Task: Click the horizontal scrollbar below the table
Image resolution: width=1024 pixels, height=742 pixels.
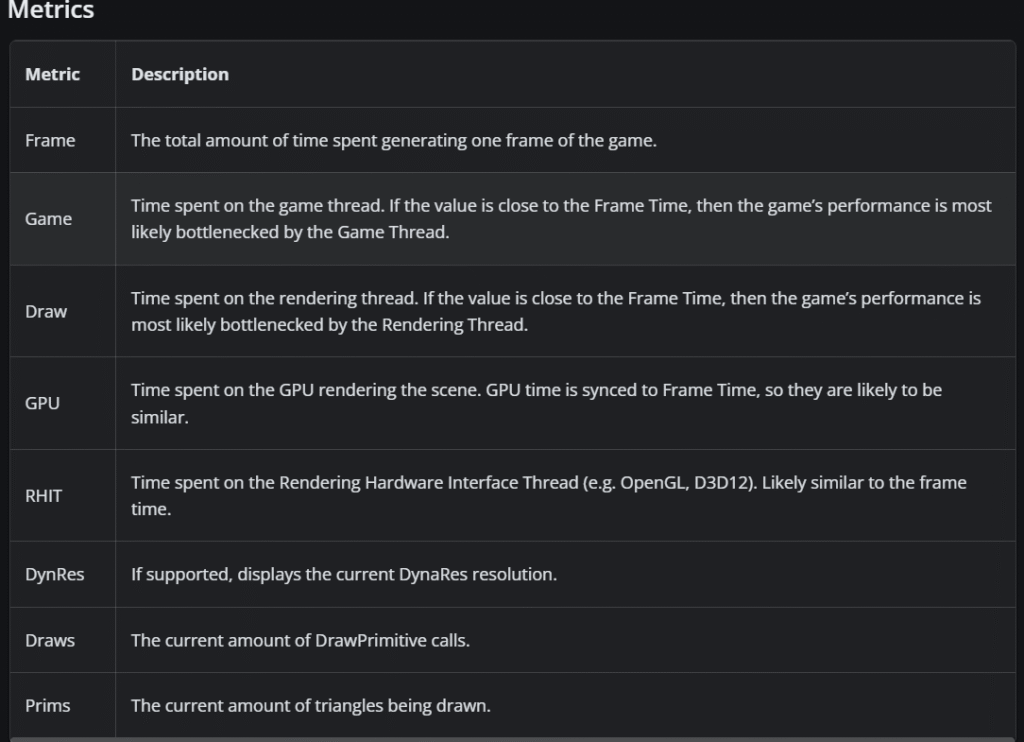Action: pos(512,739)
